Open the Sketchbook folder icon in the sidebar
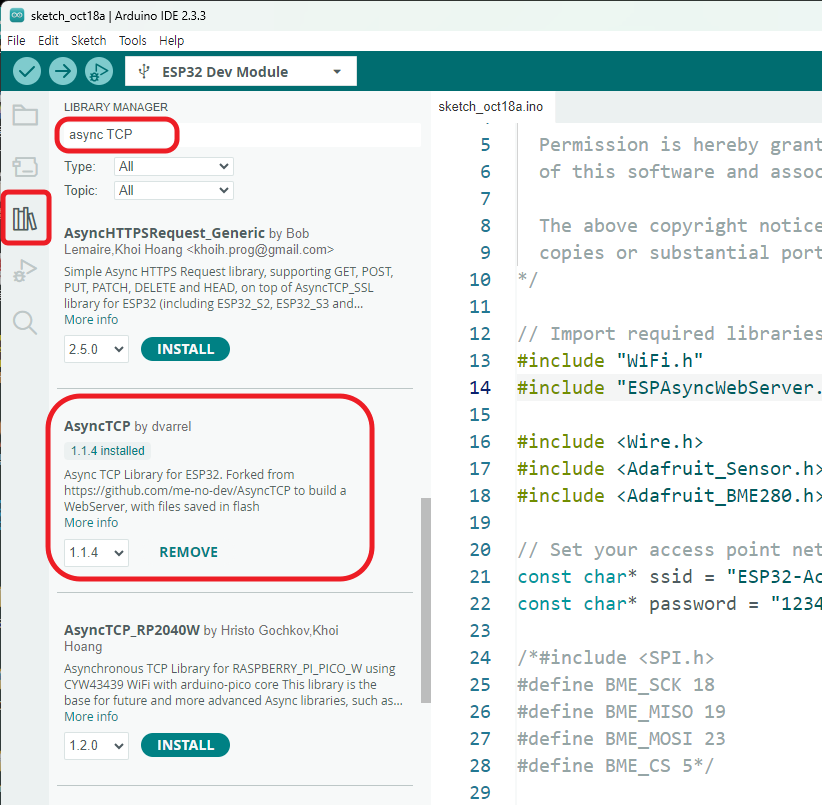 tap(25, 115)
